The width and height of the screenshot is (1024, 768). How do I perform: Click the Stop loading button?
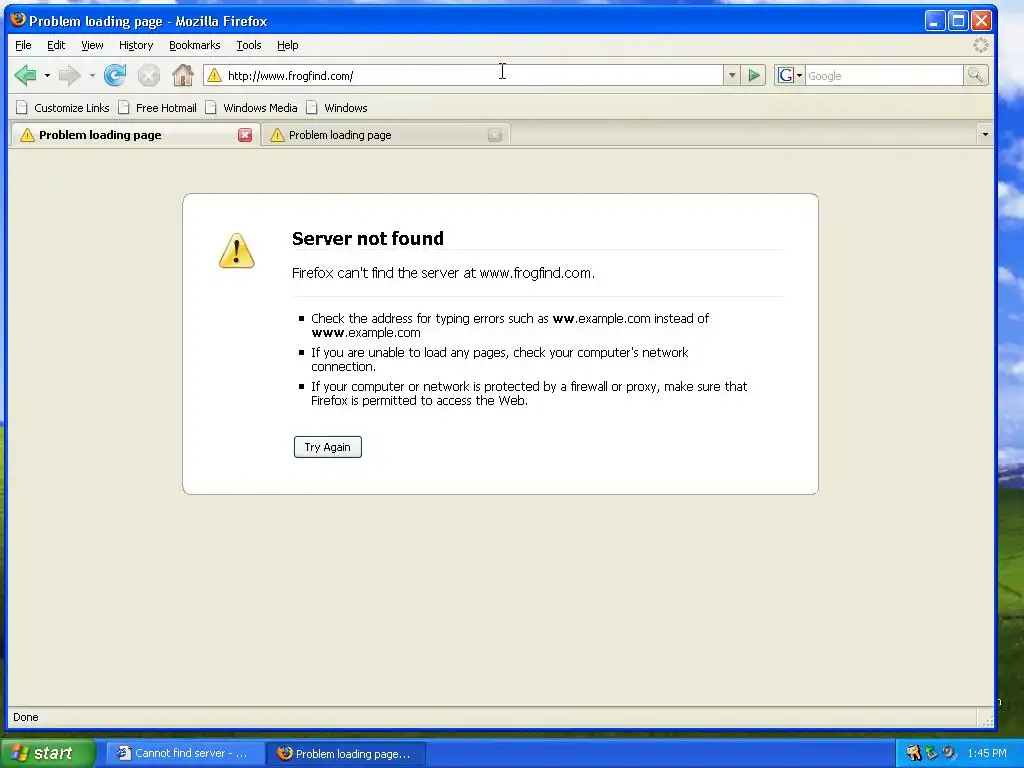coord(149,76)
